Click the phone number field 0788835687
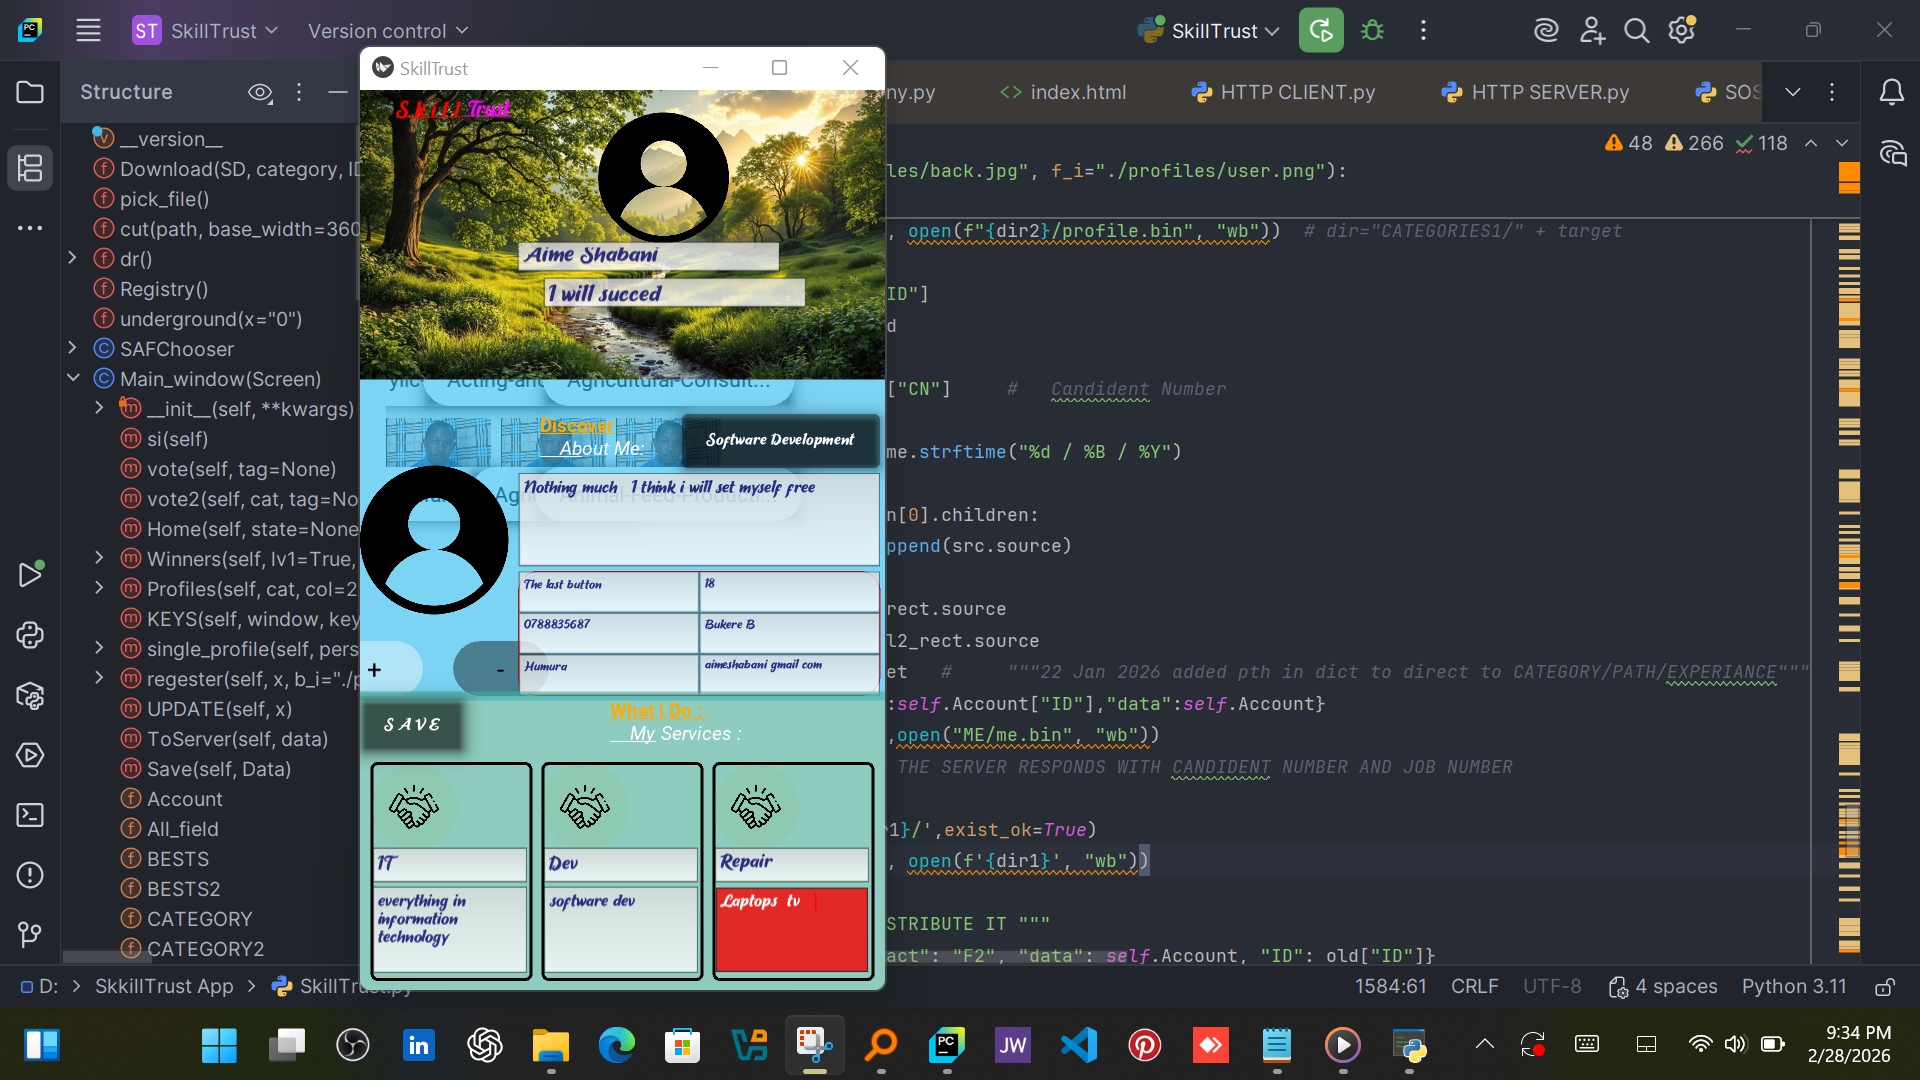The height and width of the screenshot is (1080, 1920). [608, 632]
